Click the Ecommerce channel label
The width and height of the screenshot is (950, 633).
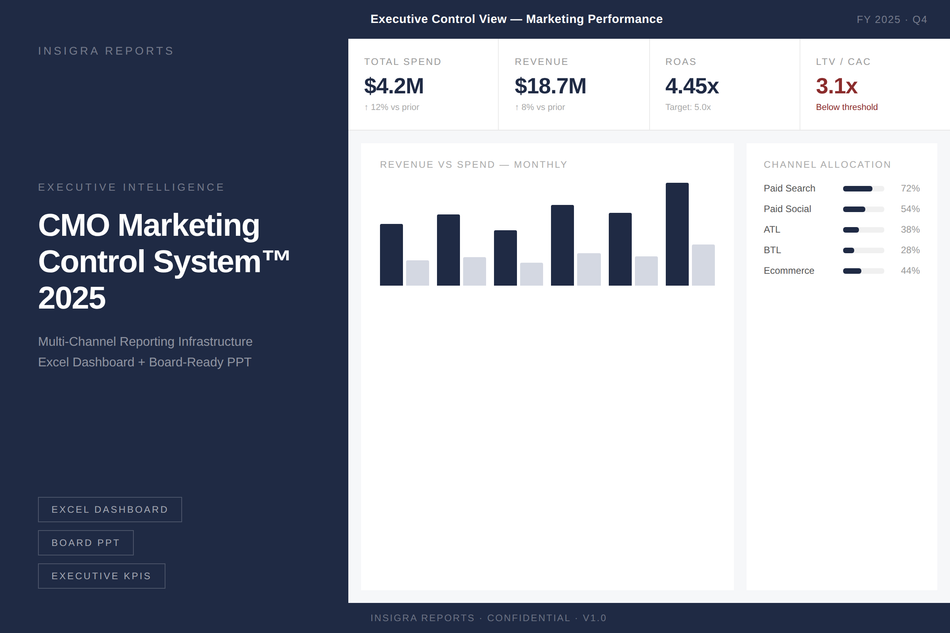point(788,270)
